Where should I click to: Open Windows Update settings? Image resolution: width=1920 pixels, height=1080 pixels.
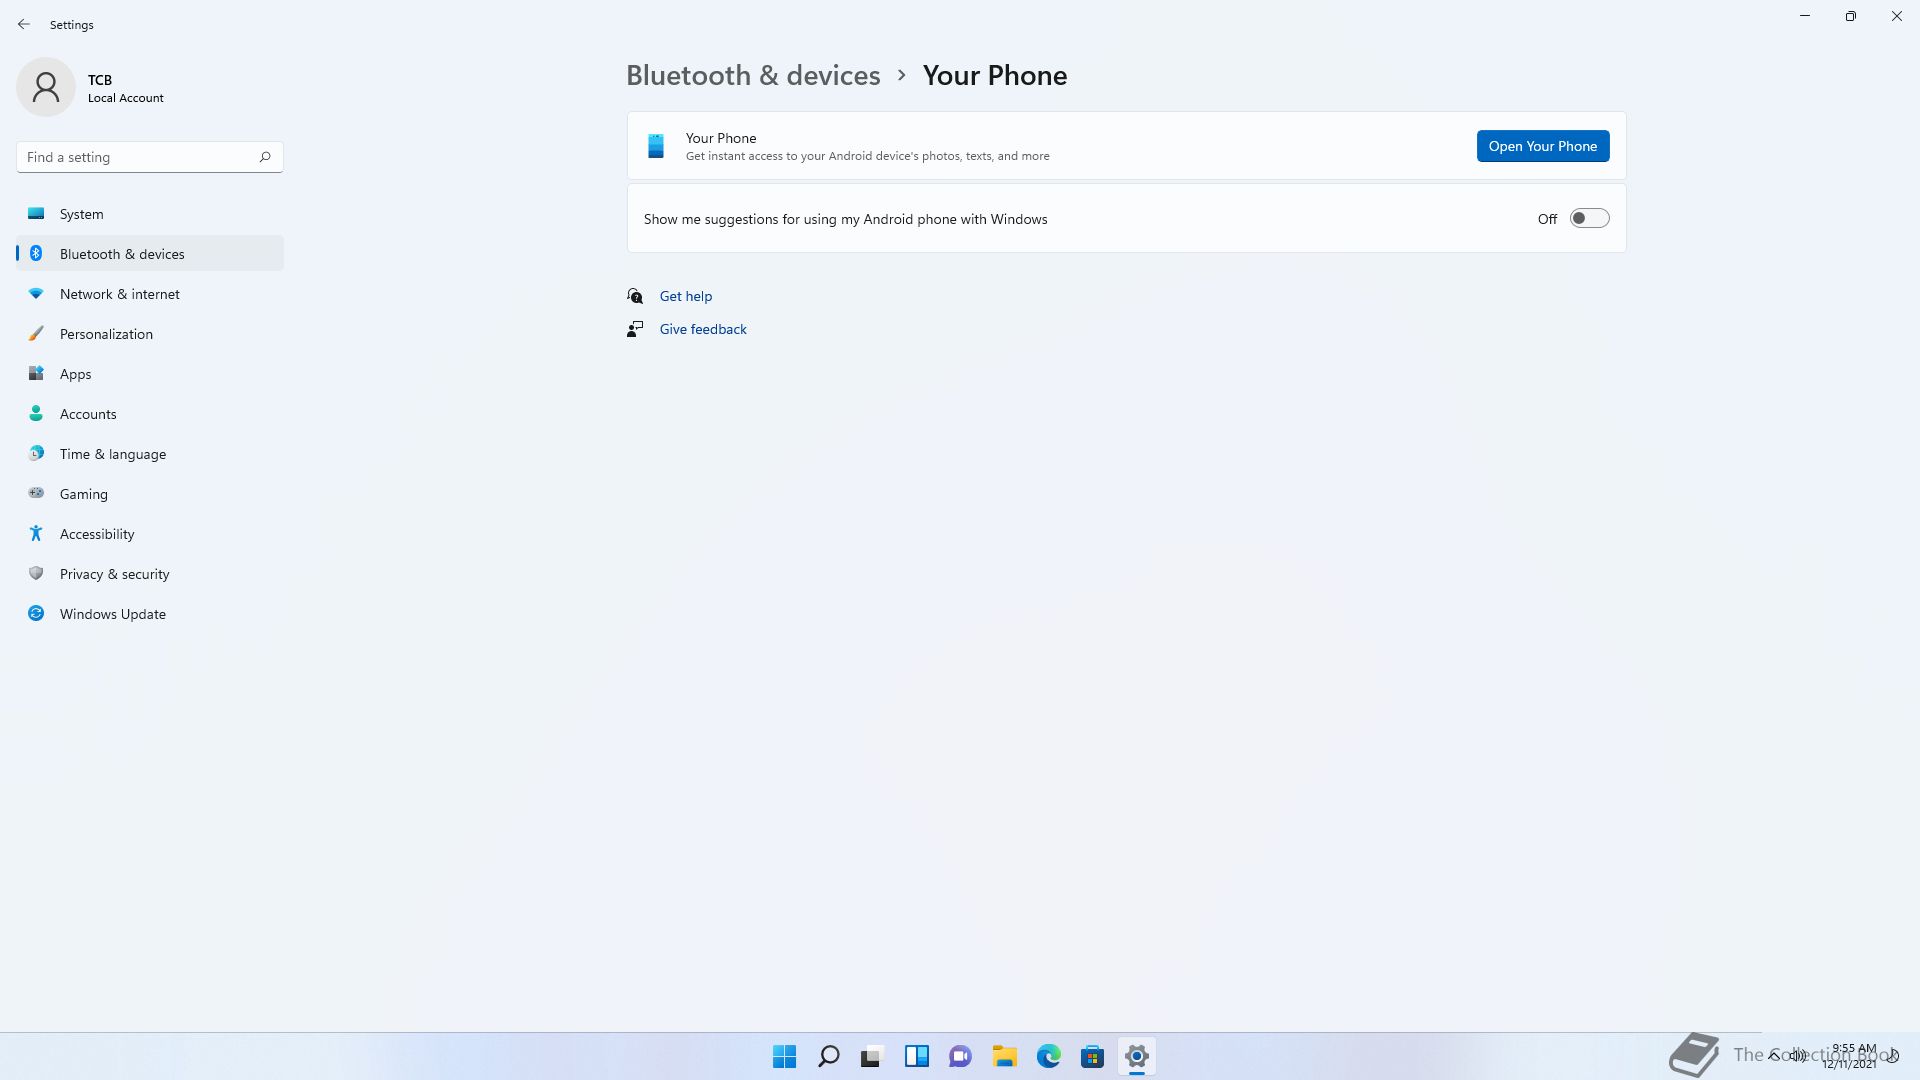[150, 614]
